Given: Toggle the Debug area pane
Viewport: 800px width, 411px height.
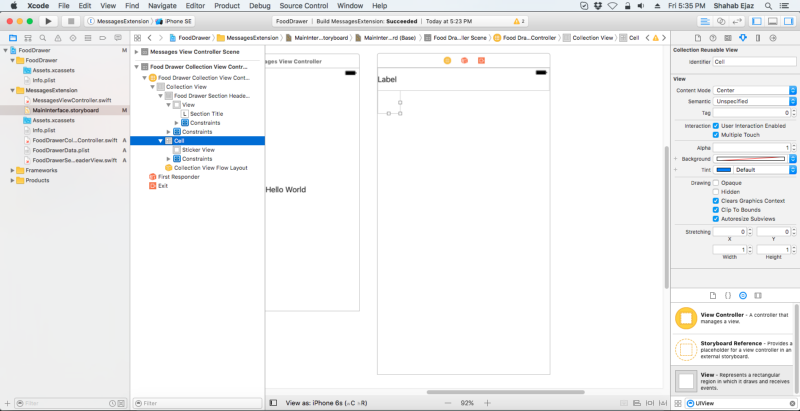Looking at the screenshot, I should (x=773, y=21).
